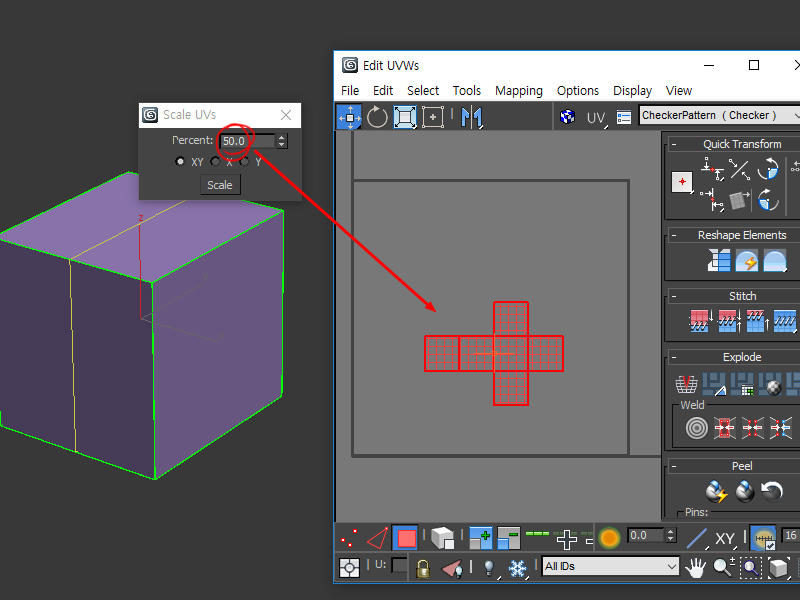
Task: Select the XY radio in Scale UVs
Action: [x=180, y=161]
